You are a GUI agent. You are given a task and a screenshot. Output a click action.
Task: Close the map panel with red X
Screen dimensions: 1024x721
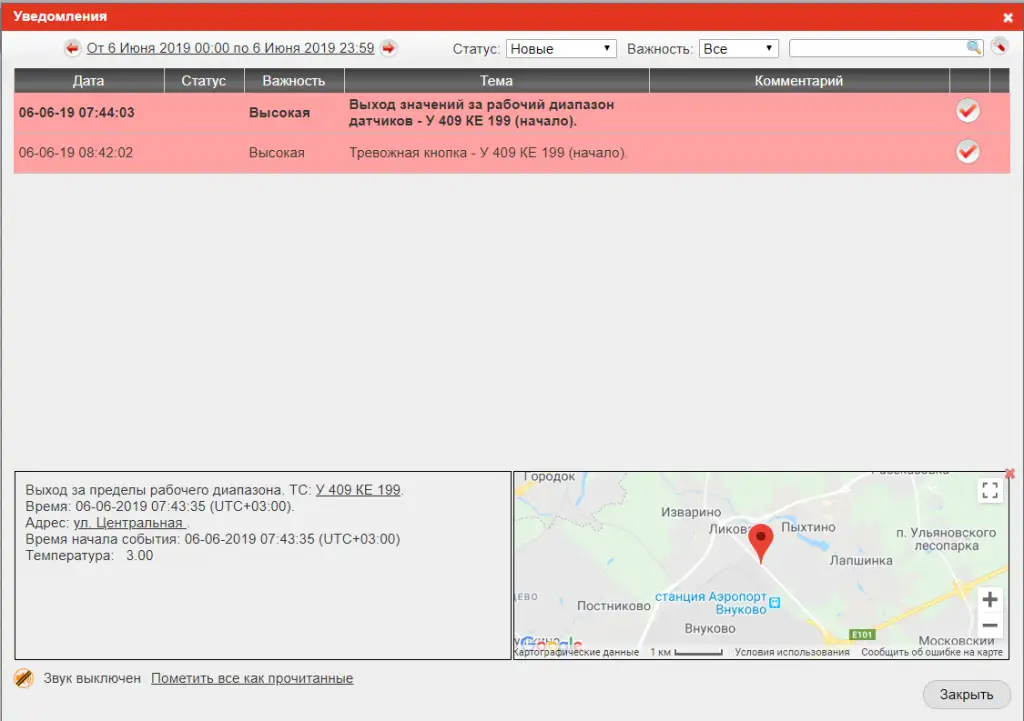pyautogui.click(x=1009, y=473)
